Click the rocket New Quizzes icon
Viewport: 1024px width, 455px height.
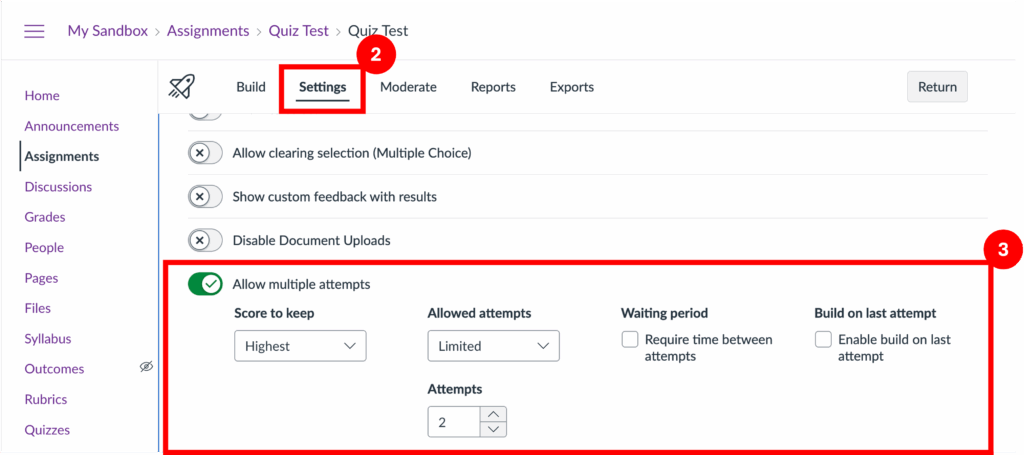click(x=181, y=87)
